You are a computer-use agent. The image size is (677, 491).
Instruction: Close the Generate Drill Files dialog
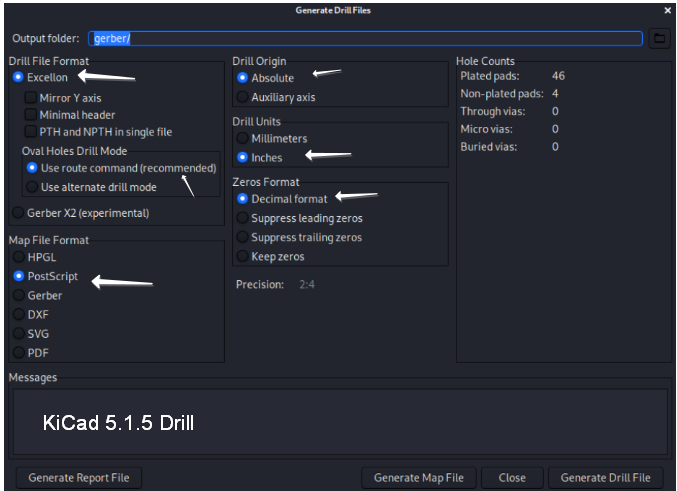(668, 10)
